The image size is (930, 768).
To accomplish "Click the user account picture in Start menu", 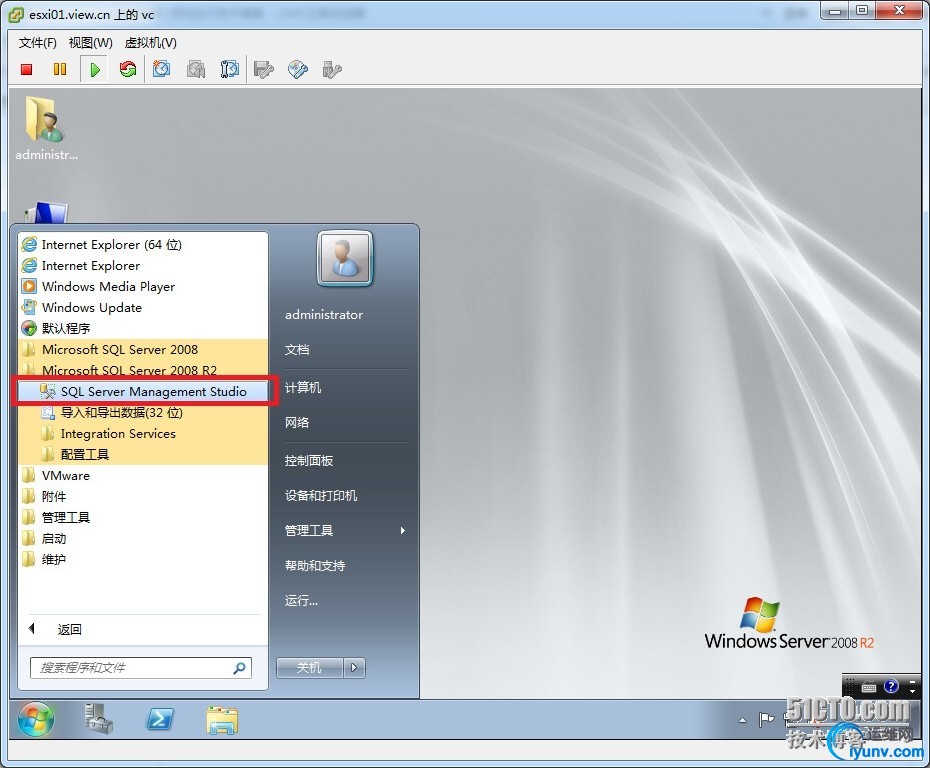I will coord(345,259).
